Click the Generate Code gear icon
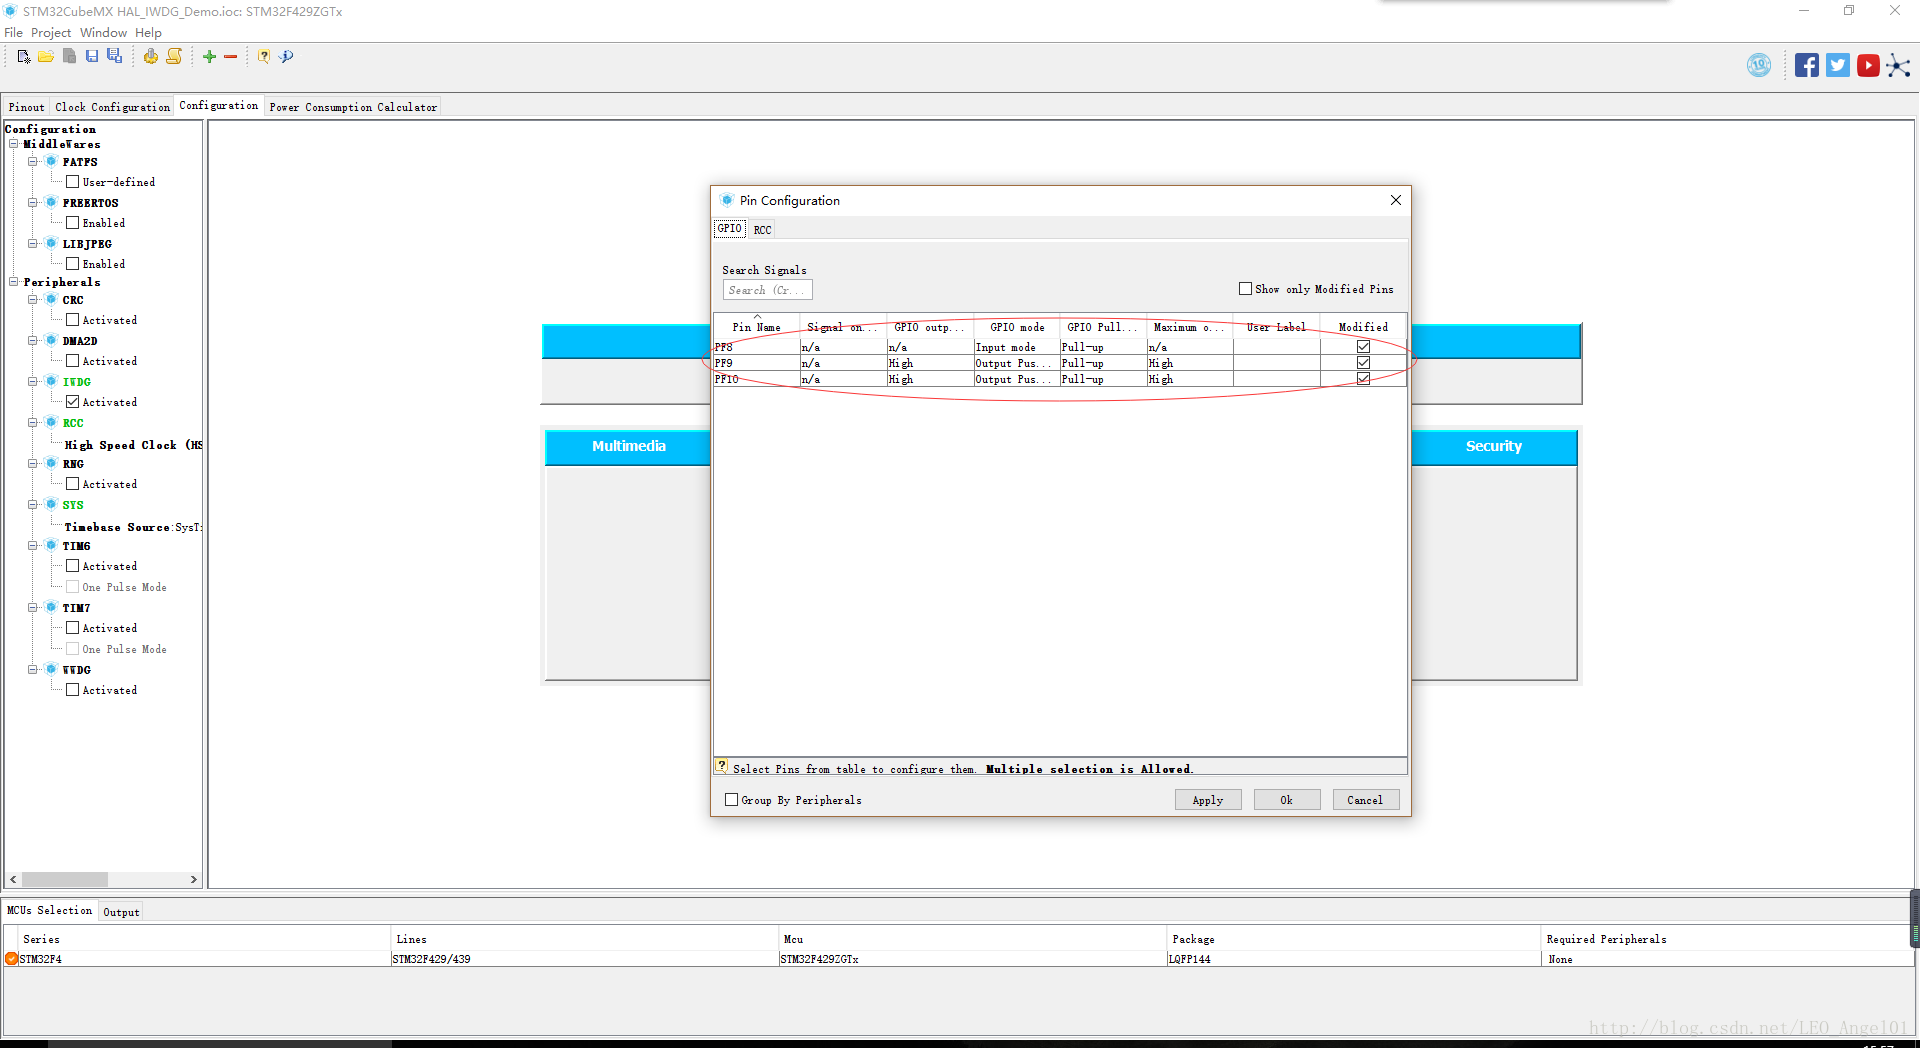The height and width of the screenshot is (1048, 1920). [x=150, y=57]
